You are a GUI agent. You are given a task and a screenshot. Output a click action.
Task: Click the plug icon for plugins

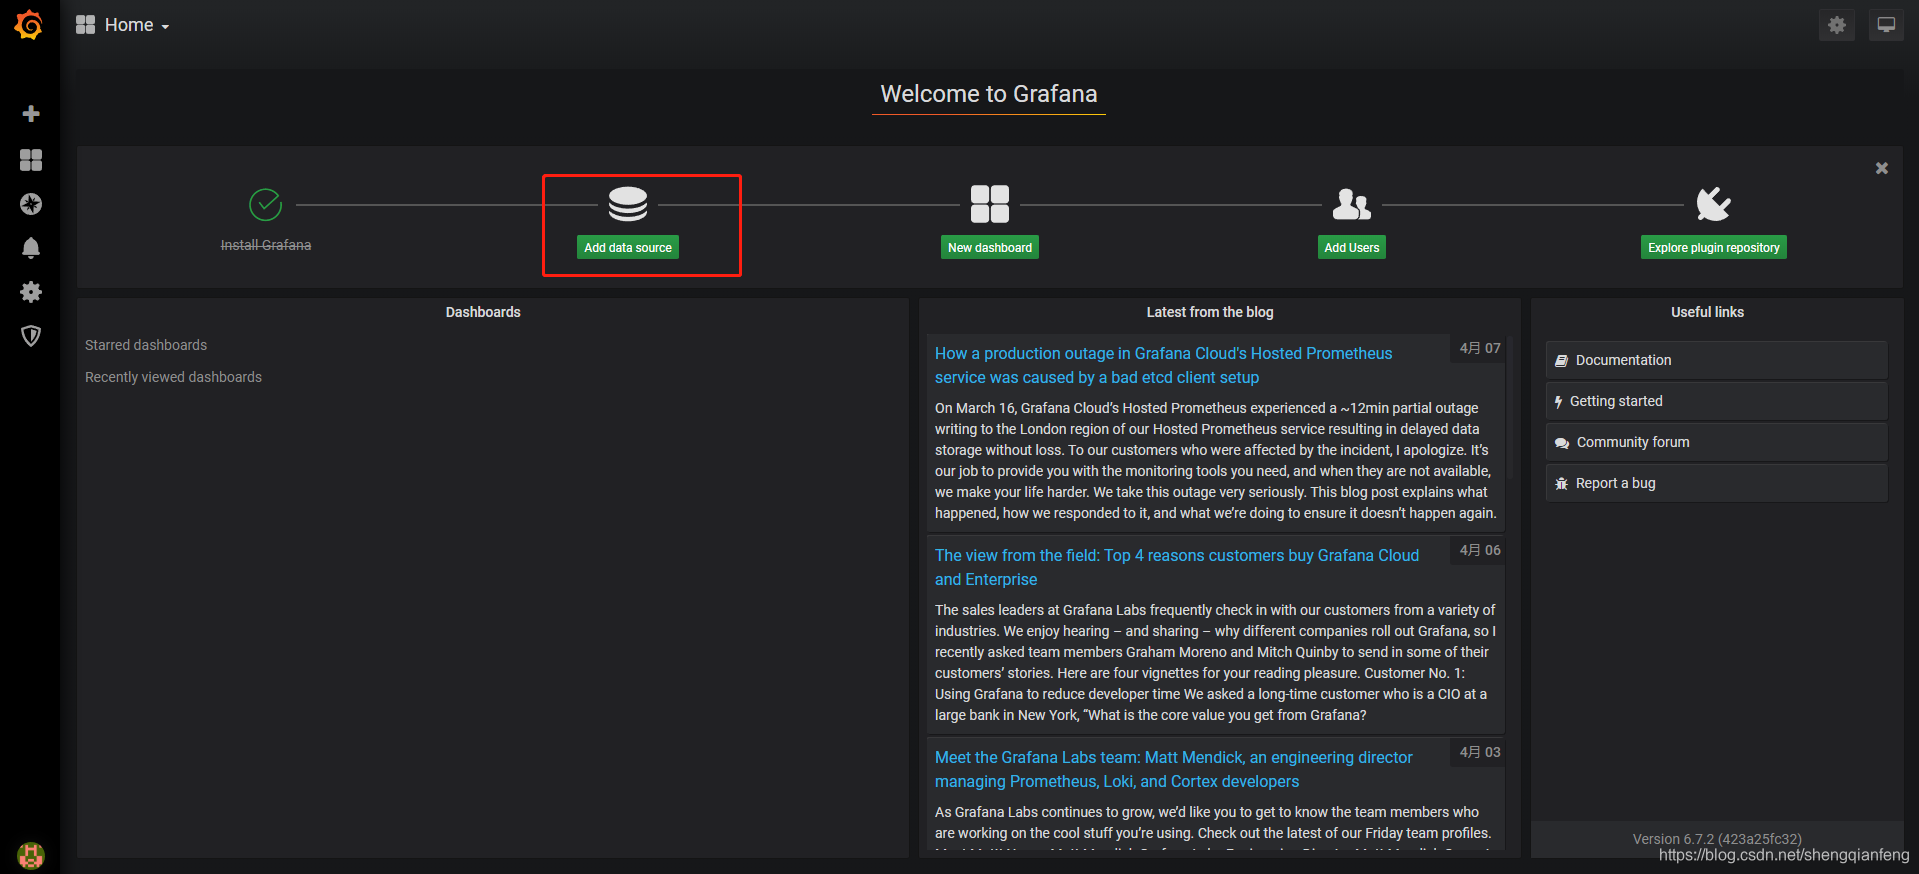pyautogui.click(x=1714, y=204)
